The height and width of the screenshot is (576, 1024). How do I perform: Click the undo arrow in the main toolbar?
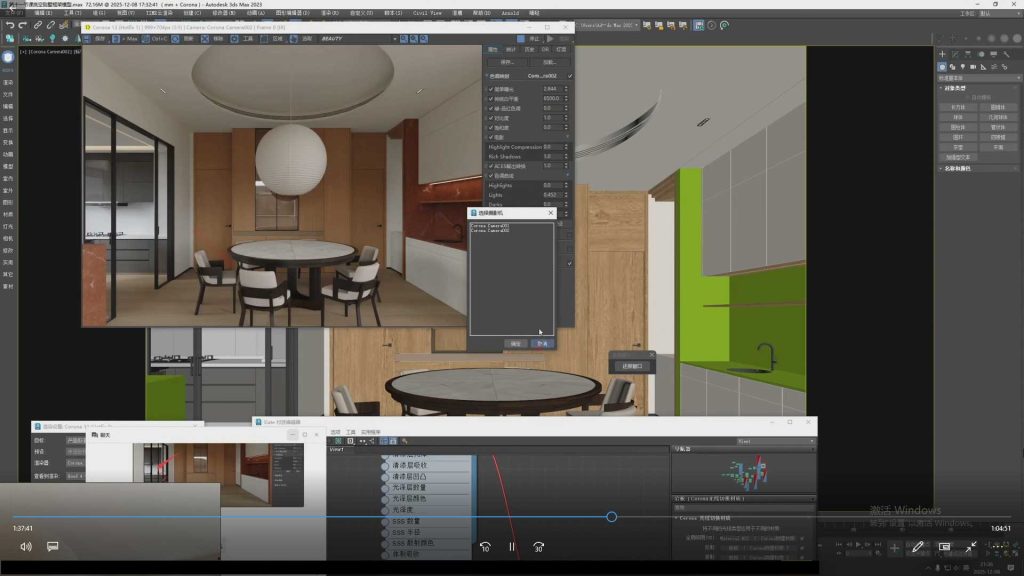pos(10,25)
